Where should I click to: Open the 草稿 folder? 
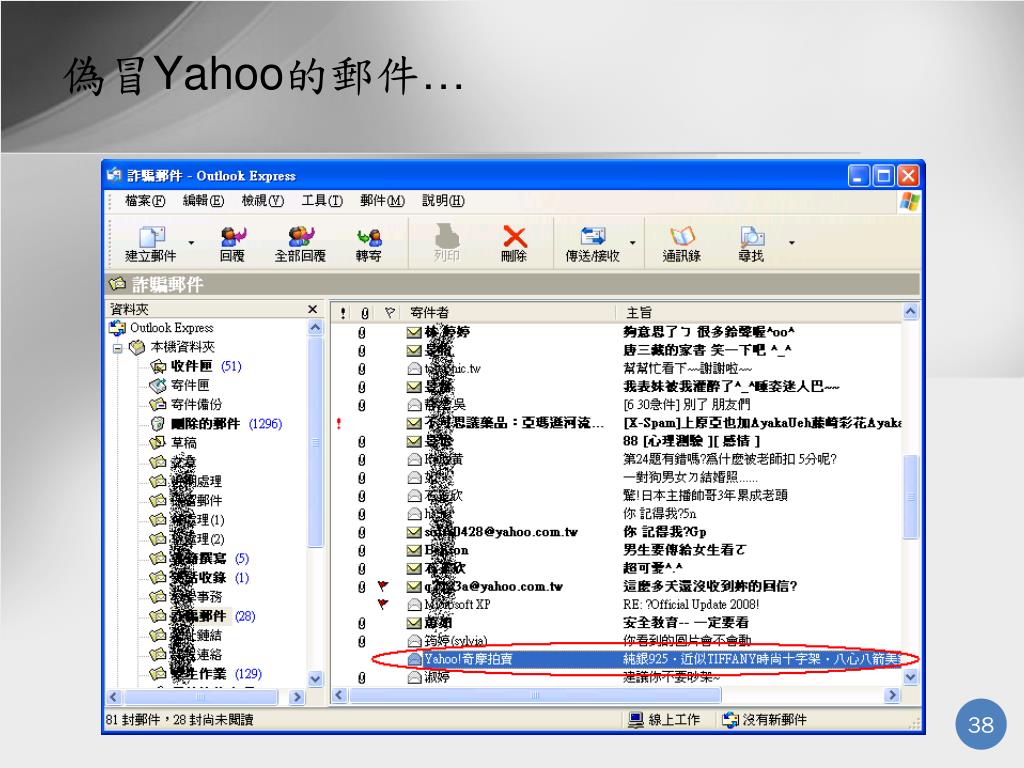tap(174, 443)
